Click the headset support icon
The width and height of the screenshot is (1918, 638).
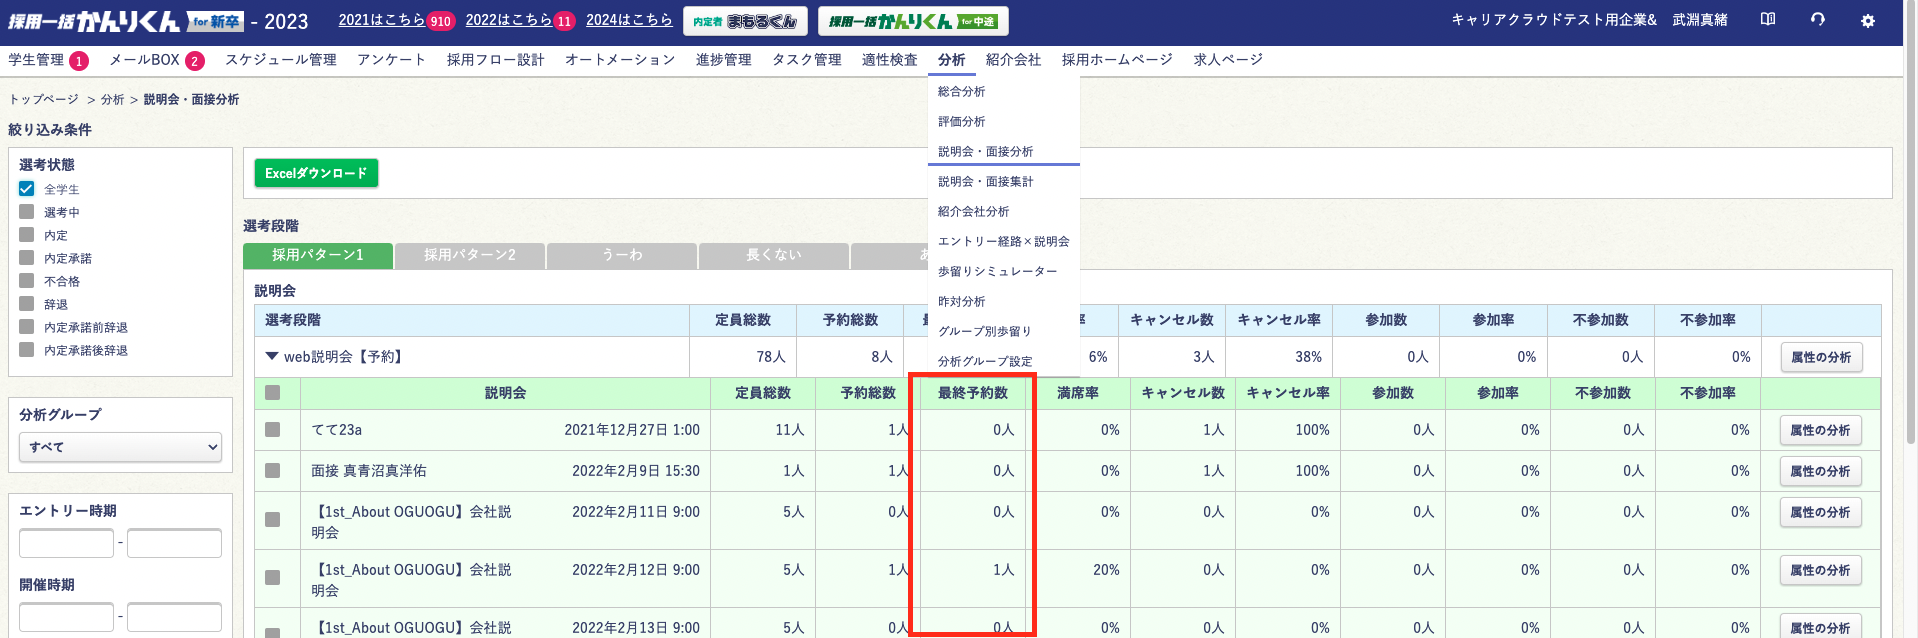click(1818, 20)
